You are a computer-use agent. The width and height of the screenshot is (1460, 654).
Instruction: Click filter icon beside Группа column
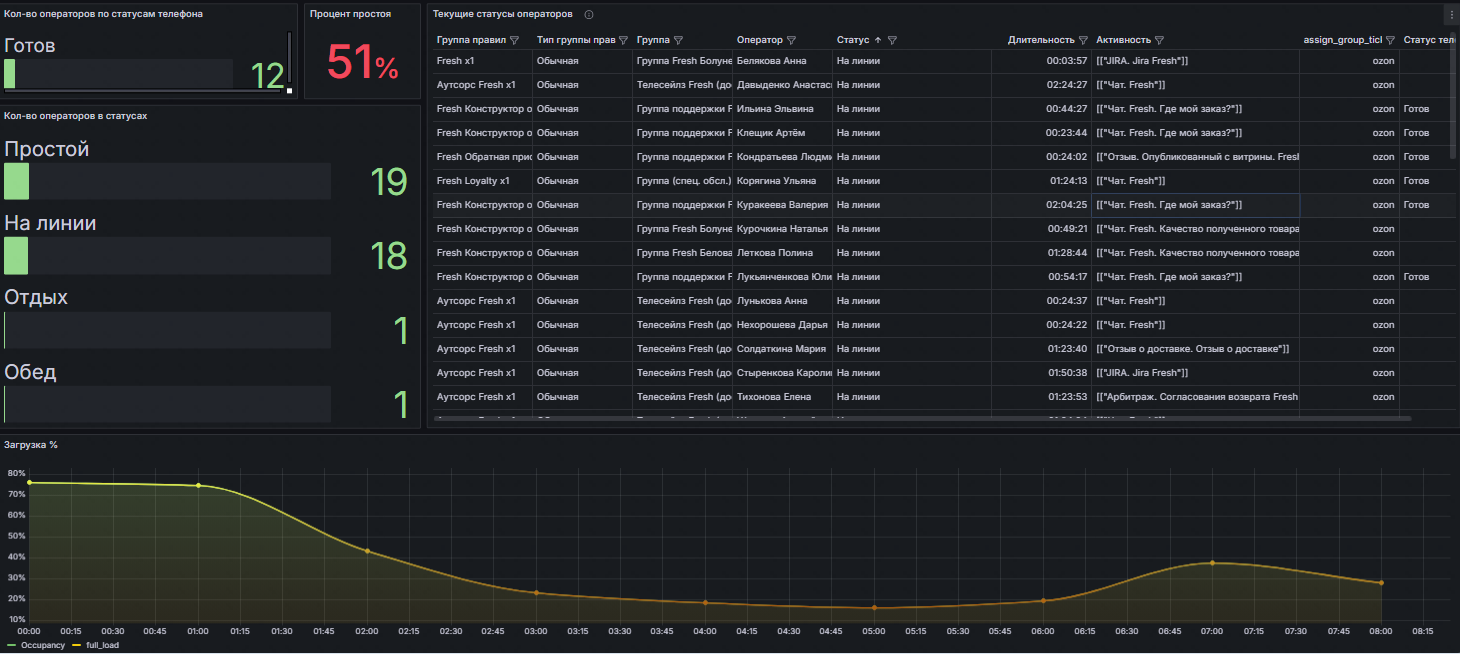pyautogui.click(x=678, y=41)
